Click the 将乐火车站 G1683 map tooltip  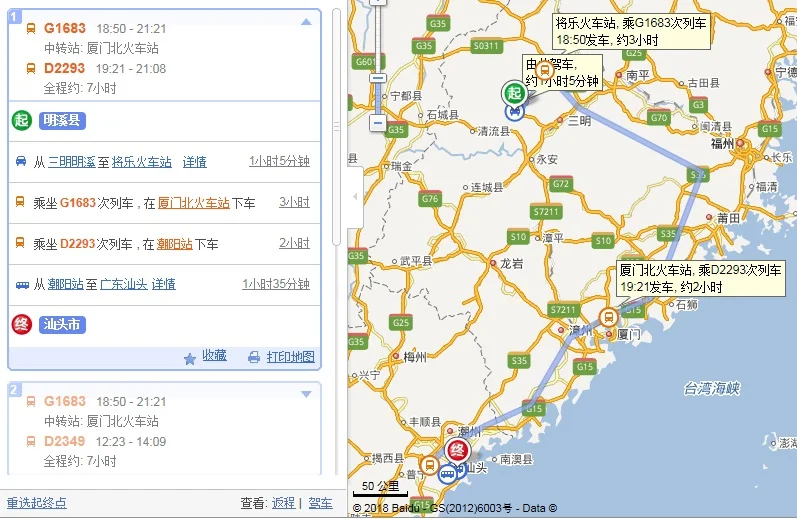pyautogui.click(x=631, y=31)
